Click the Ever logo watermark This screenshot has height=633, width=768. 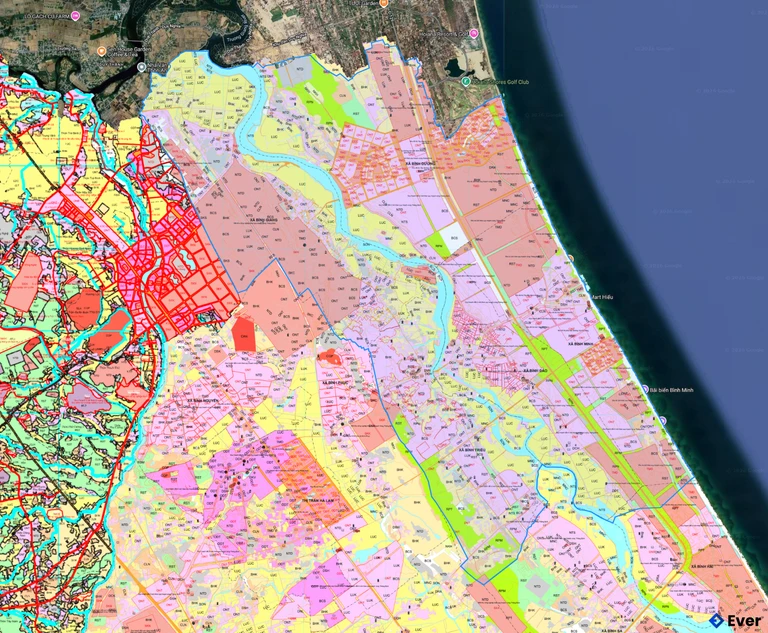[x=736, y=620]
